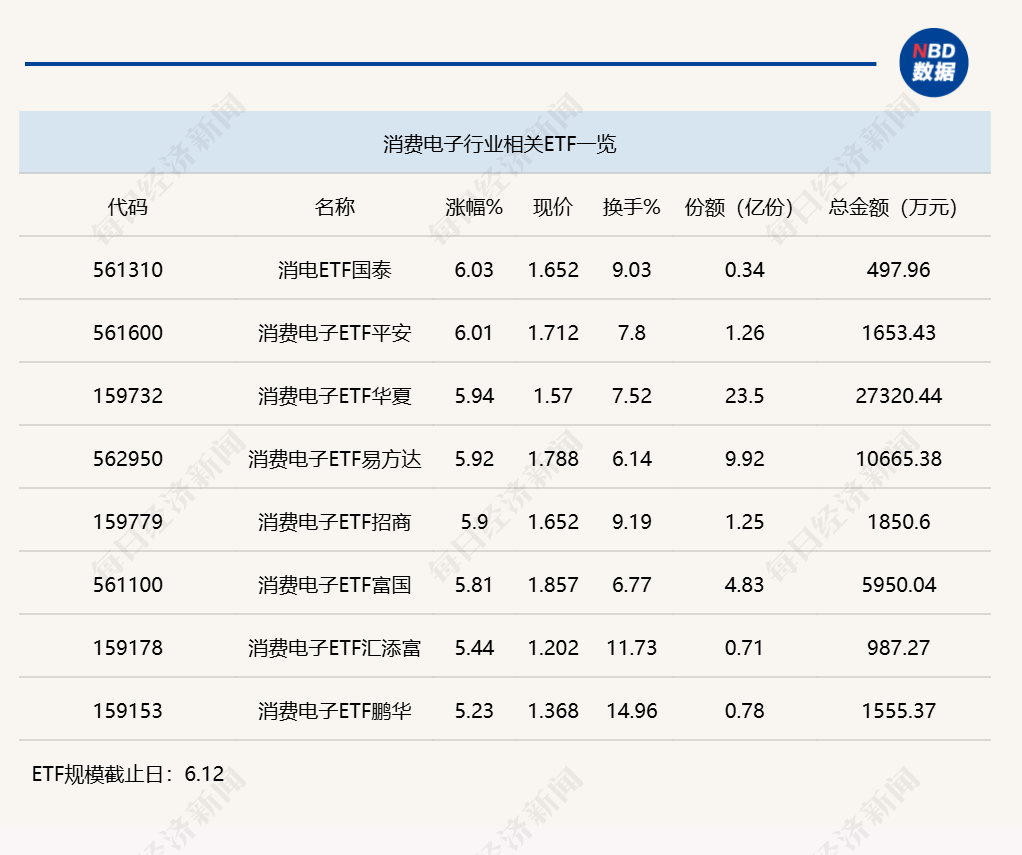The image size is (1022, 855).
Task: Click the total amount 987.27
Action: coord(898,648)
